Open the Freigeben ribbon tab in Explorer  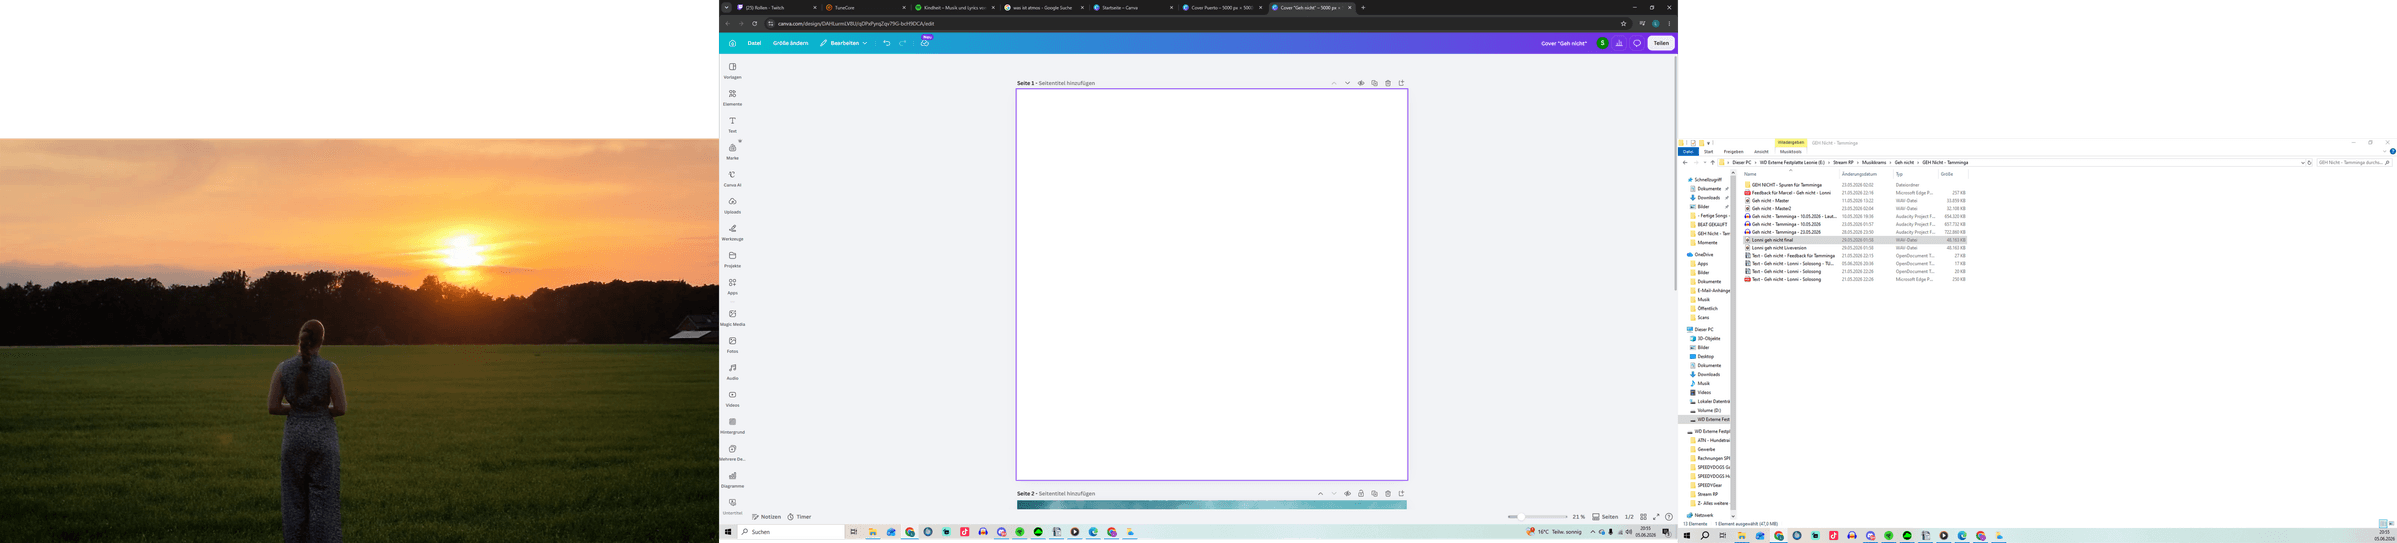(1733, 152)
